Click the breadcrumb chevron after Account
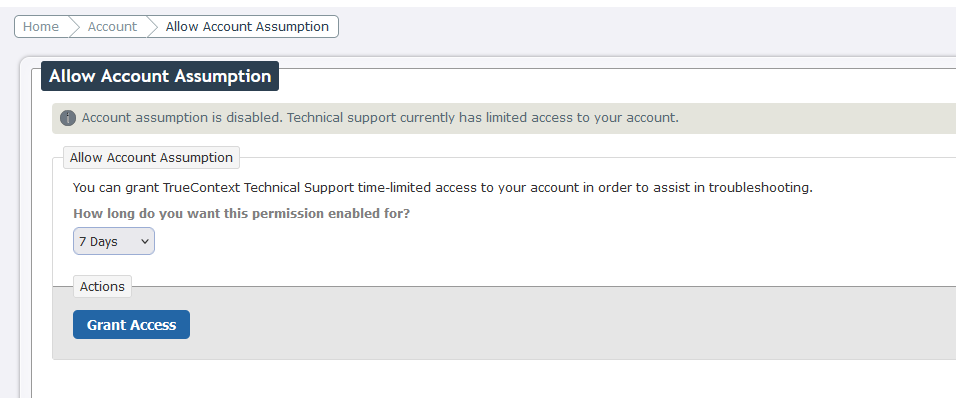956x398 pixels. (x=152, y=27)
